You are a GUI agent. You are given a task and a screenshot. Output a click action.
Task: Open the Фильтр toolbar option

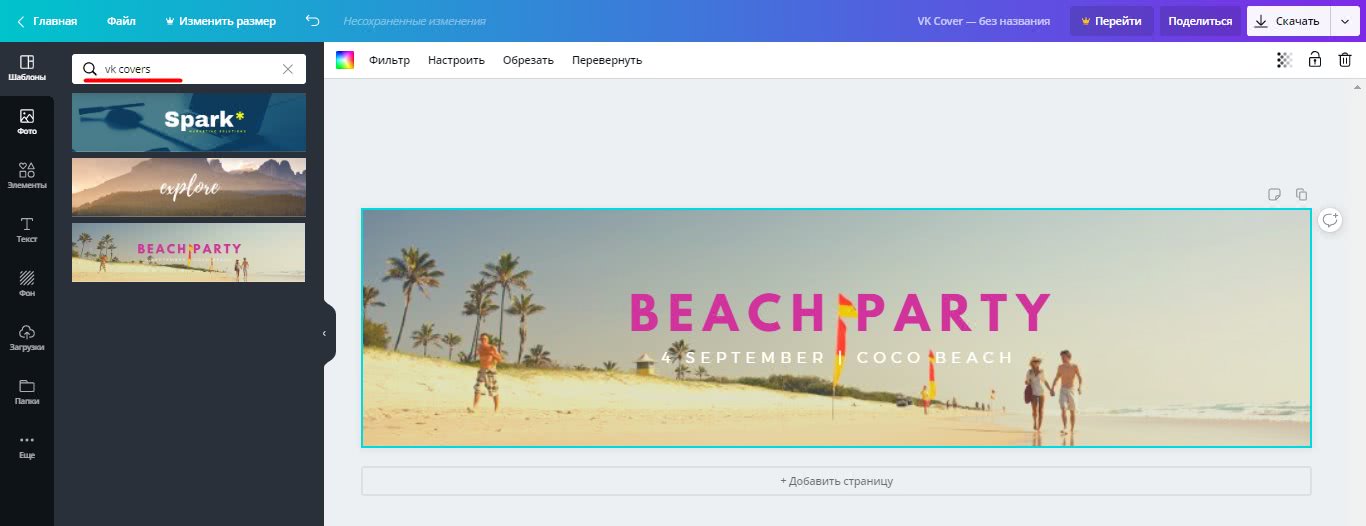(x=389, y=60)
